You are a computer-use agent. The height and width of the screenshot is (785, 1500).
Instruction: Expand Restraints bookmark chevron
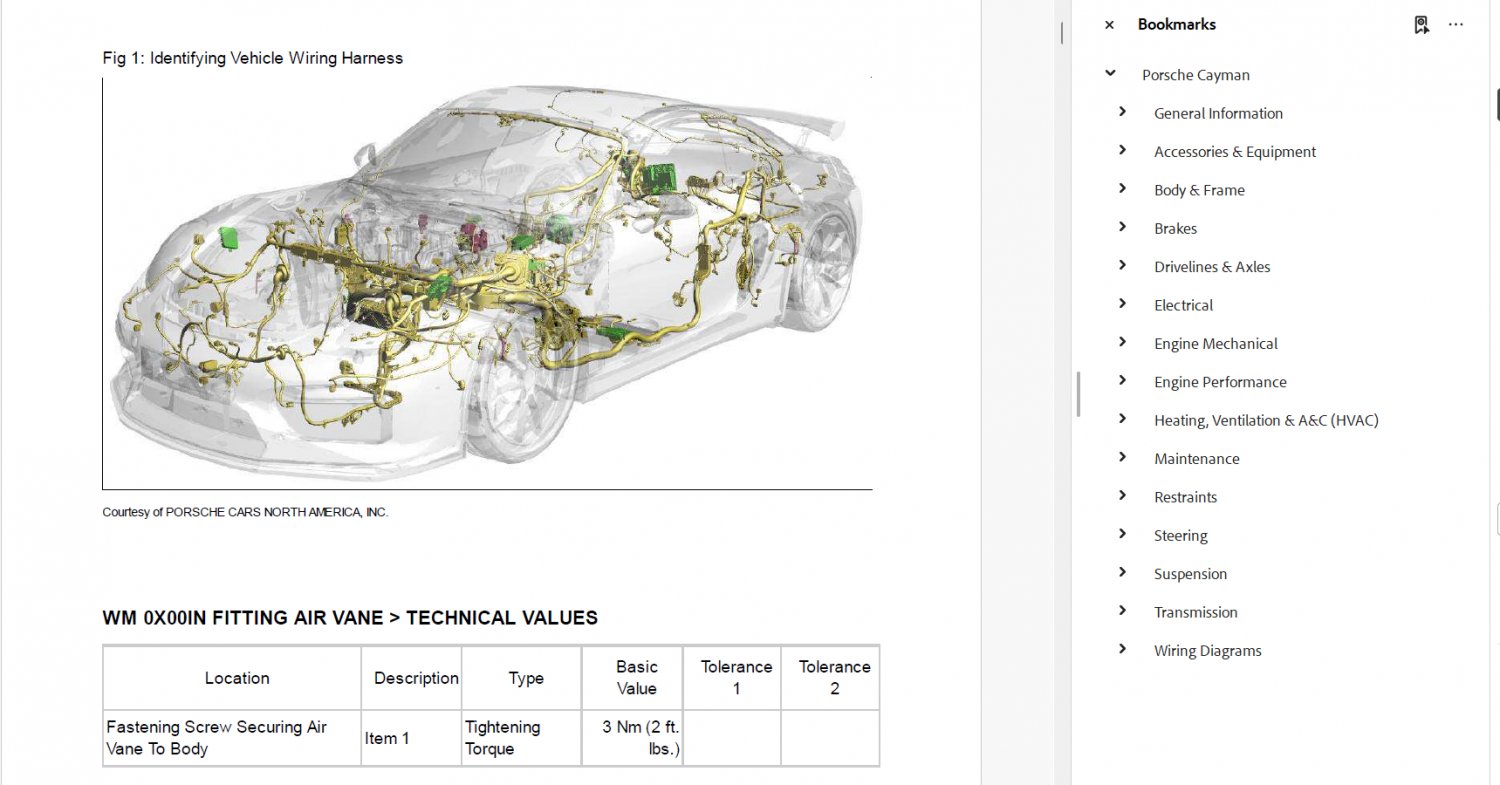1123,496
